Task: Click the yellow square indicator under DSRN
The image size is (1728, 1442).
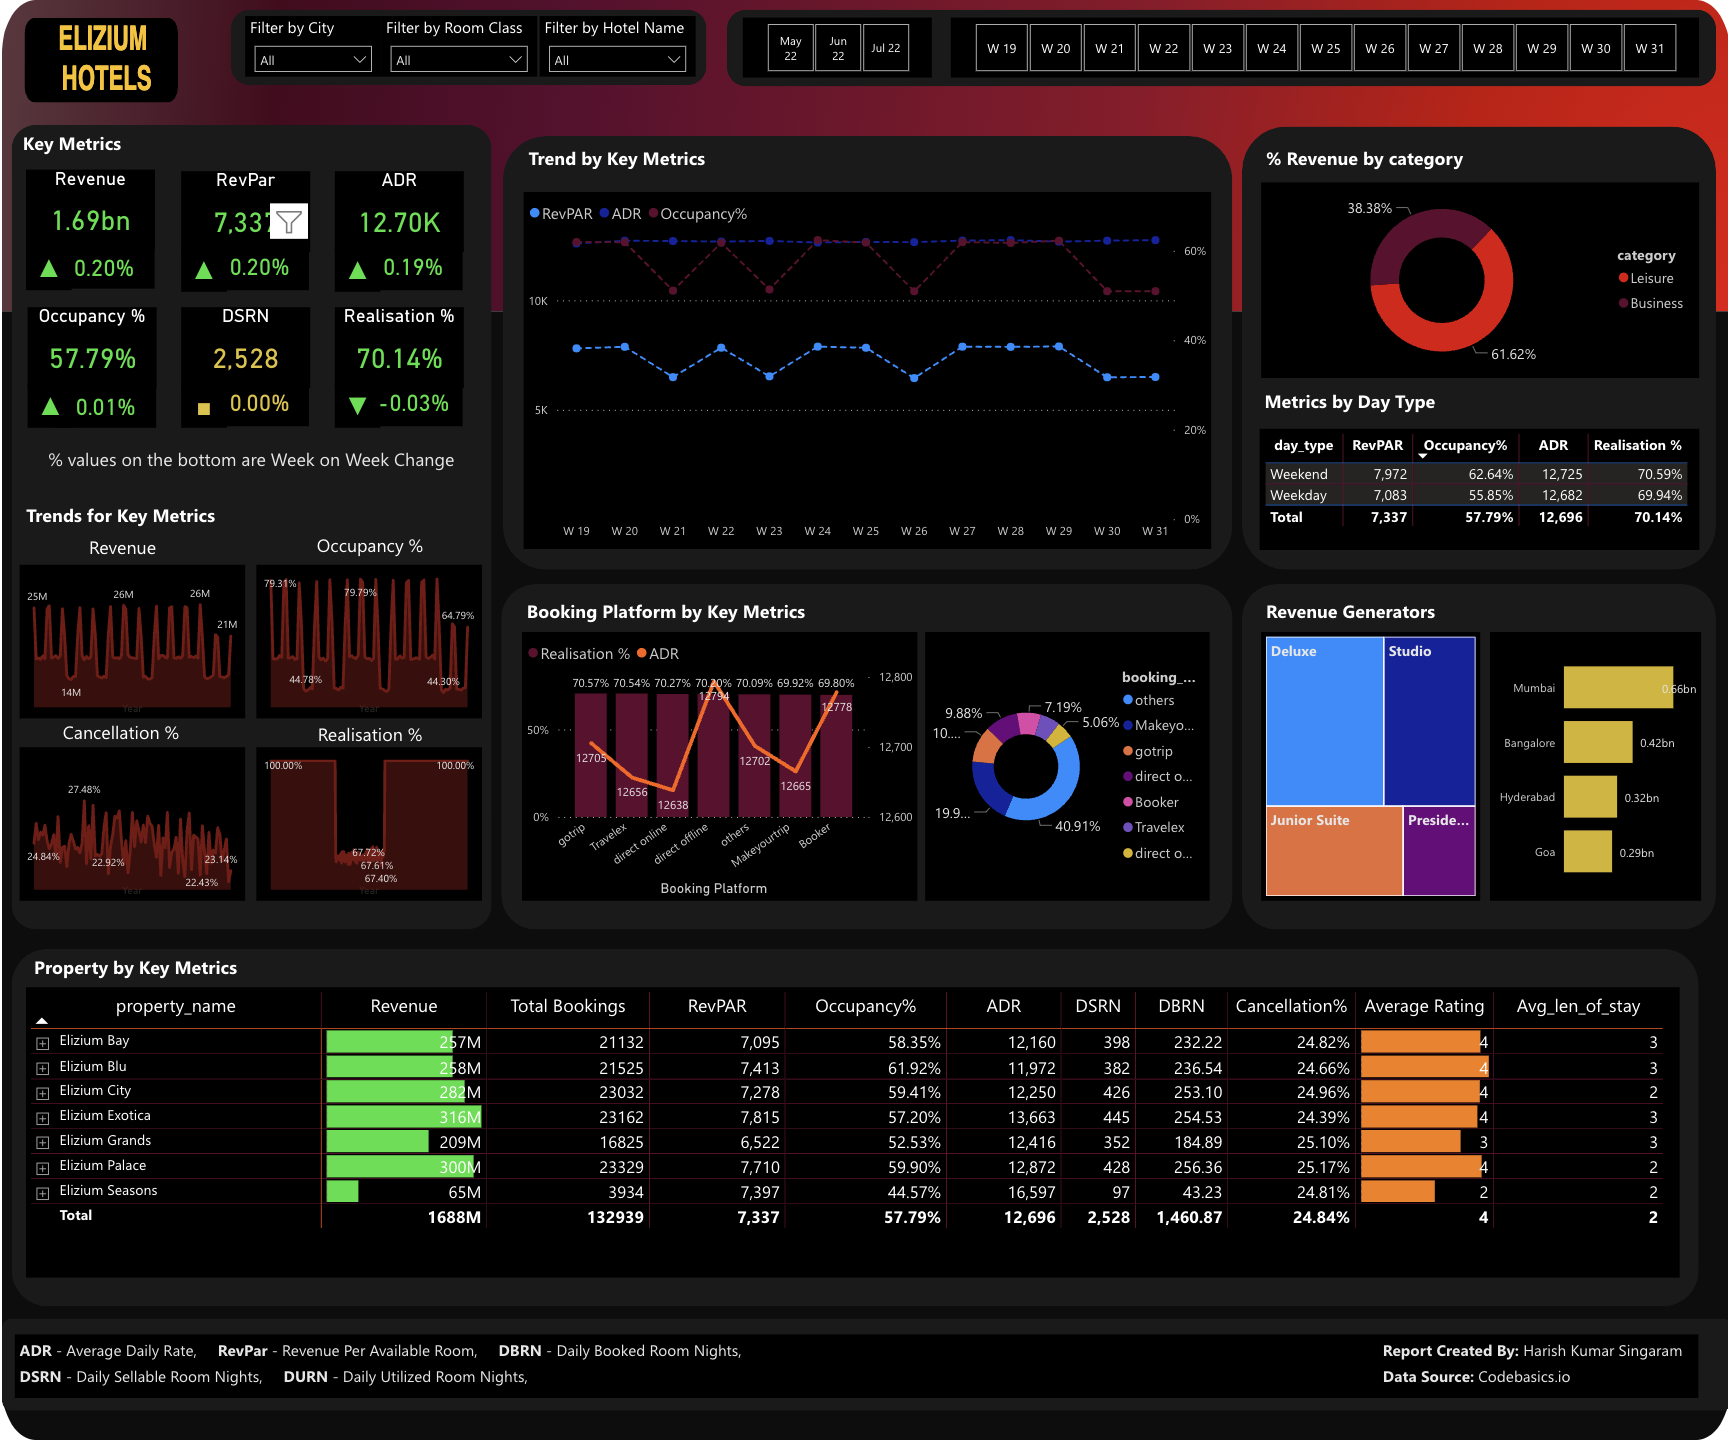Action: click(x=204, y=408)
